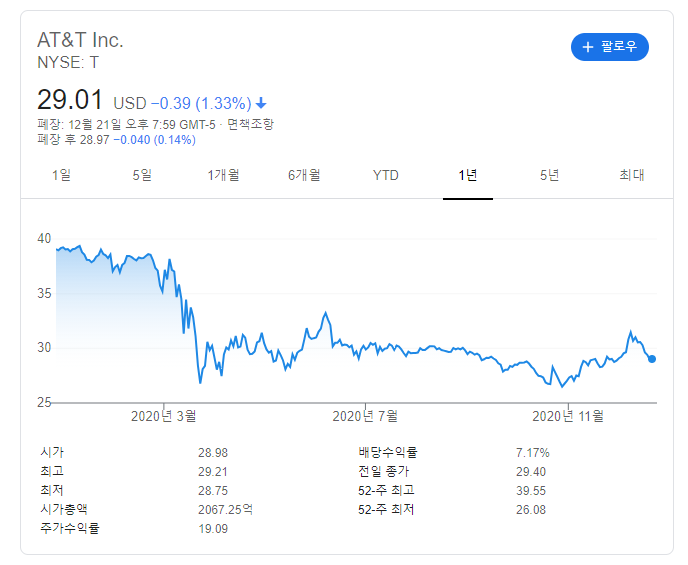Click the 2020년 11월 axis label
Viewport: 688px width, 565px height.
tap(568, 416)
